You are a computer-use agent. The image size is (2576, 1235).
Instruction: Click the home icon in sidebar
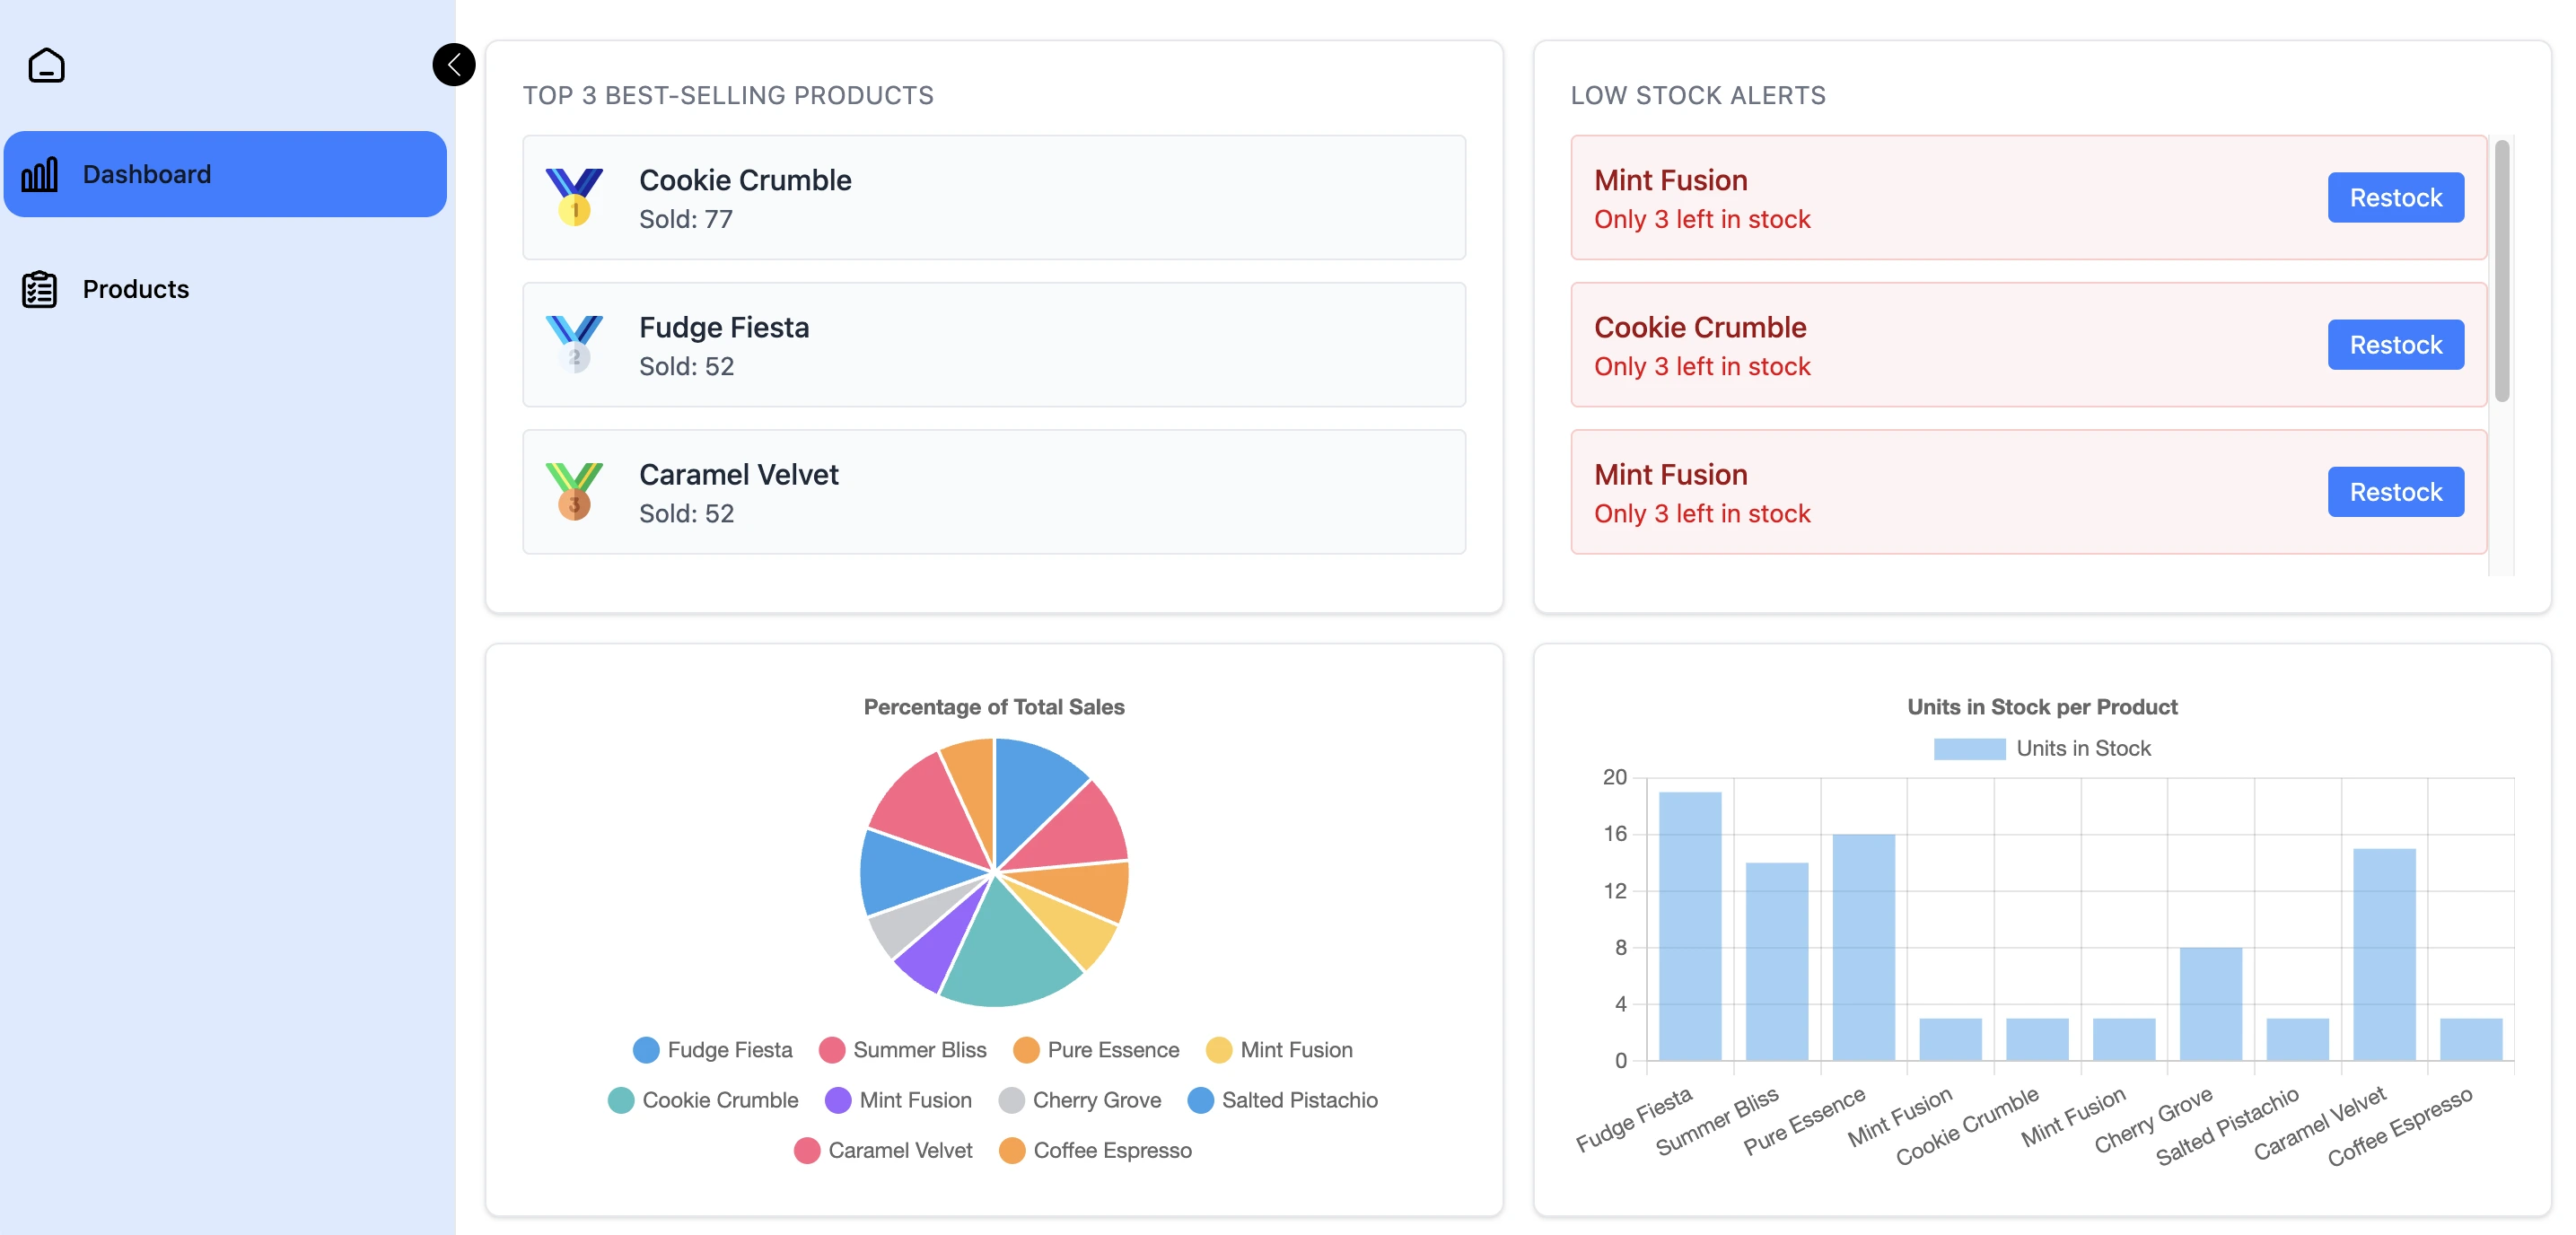(x=46, y=65)
